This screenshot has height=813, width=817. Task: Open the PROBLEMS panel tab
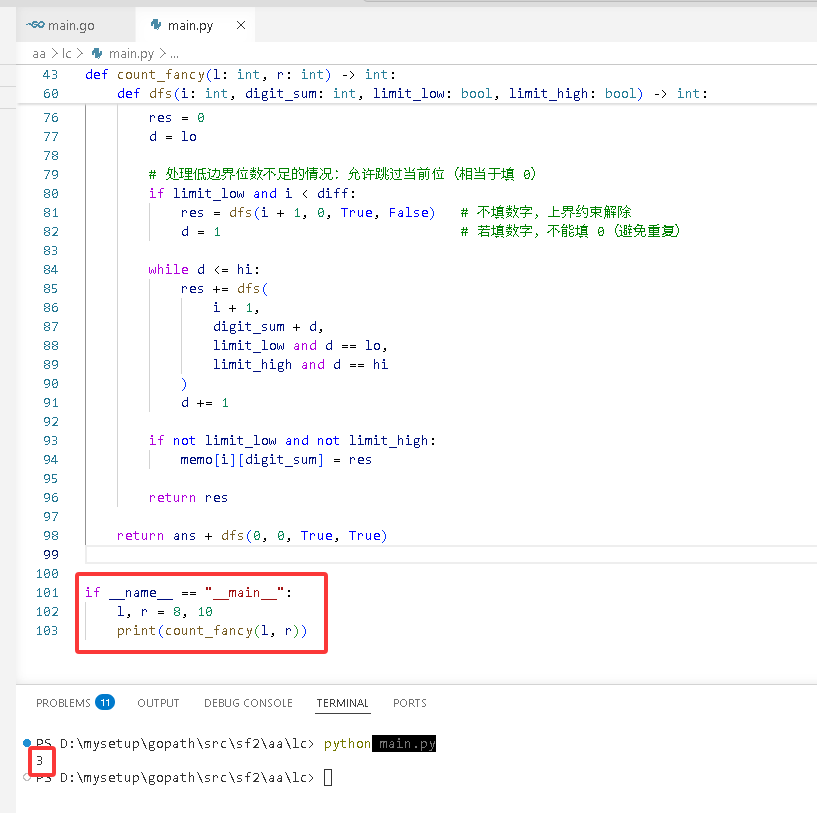point(64,703)
